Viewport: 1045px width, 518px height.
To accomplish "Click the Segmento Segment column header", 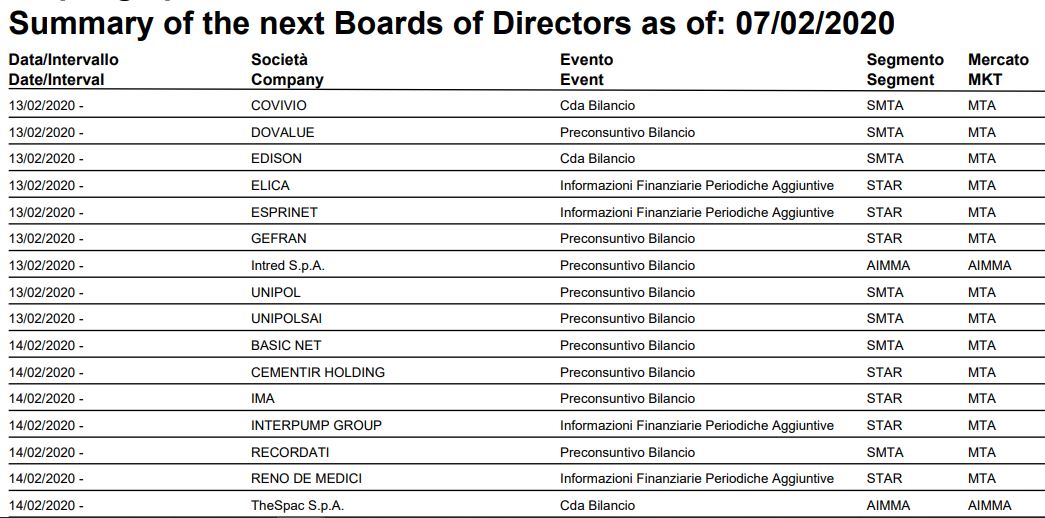I will pos(905,69).
